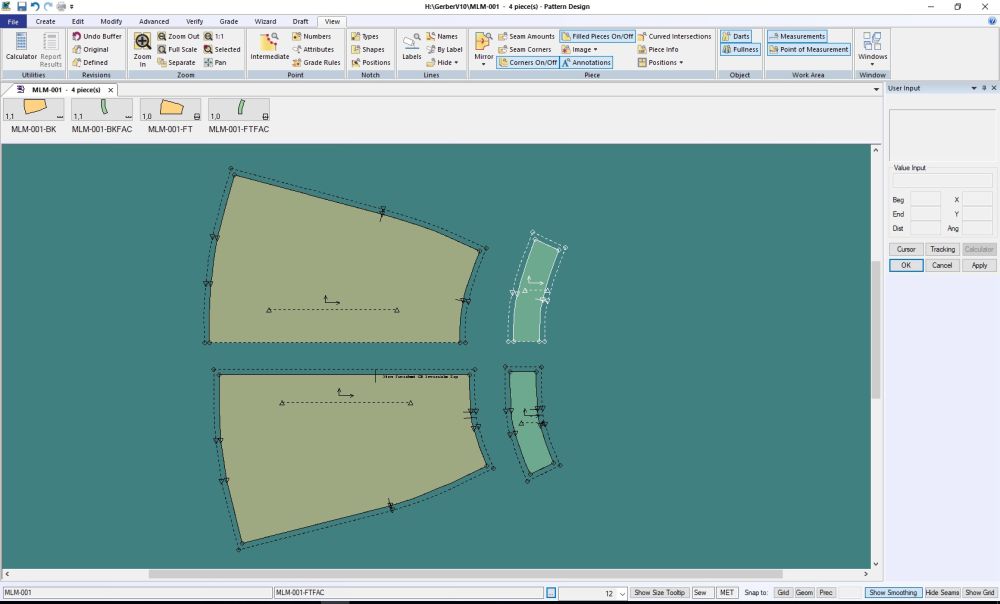Open Quick Access toolbar customize arrow

(x=71, y=6)
